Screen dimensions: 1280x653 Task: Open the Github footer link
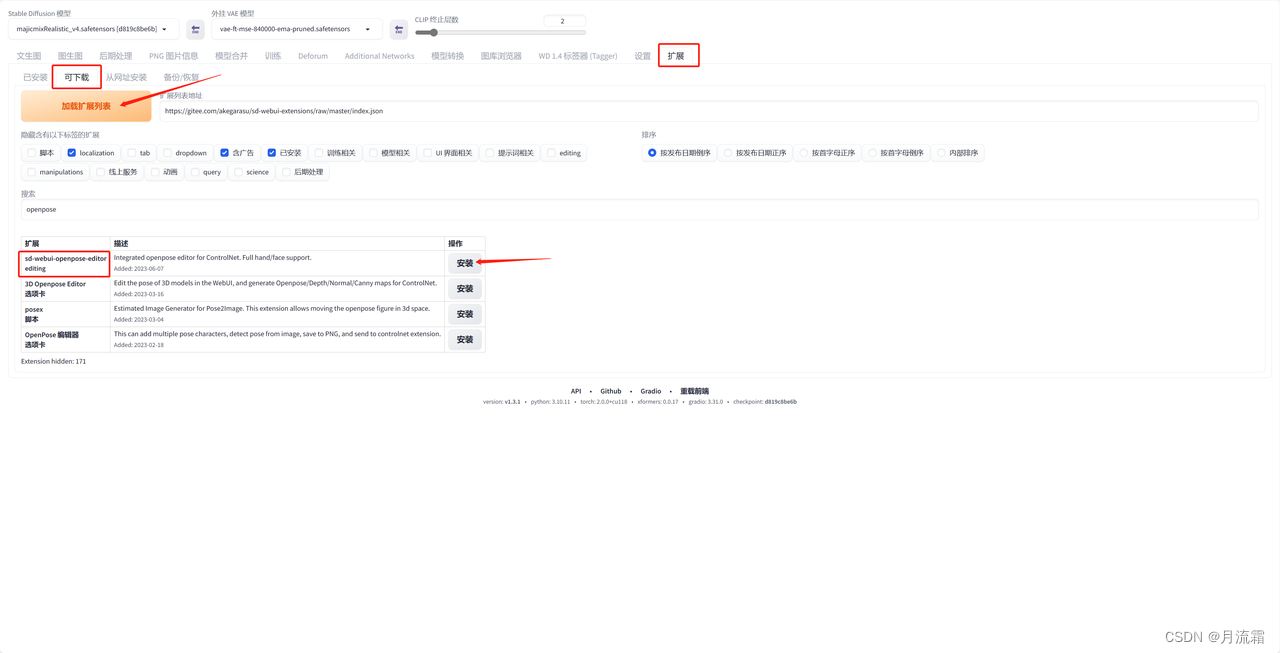(611, 391)
